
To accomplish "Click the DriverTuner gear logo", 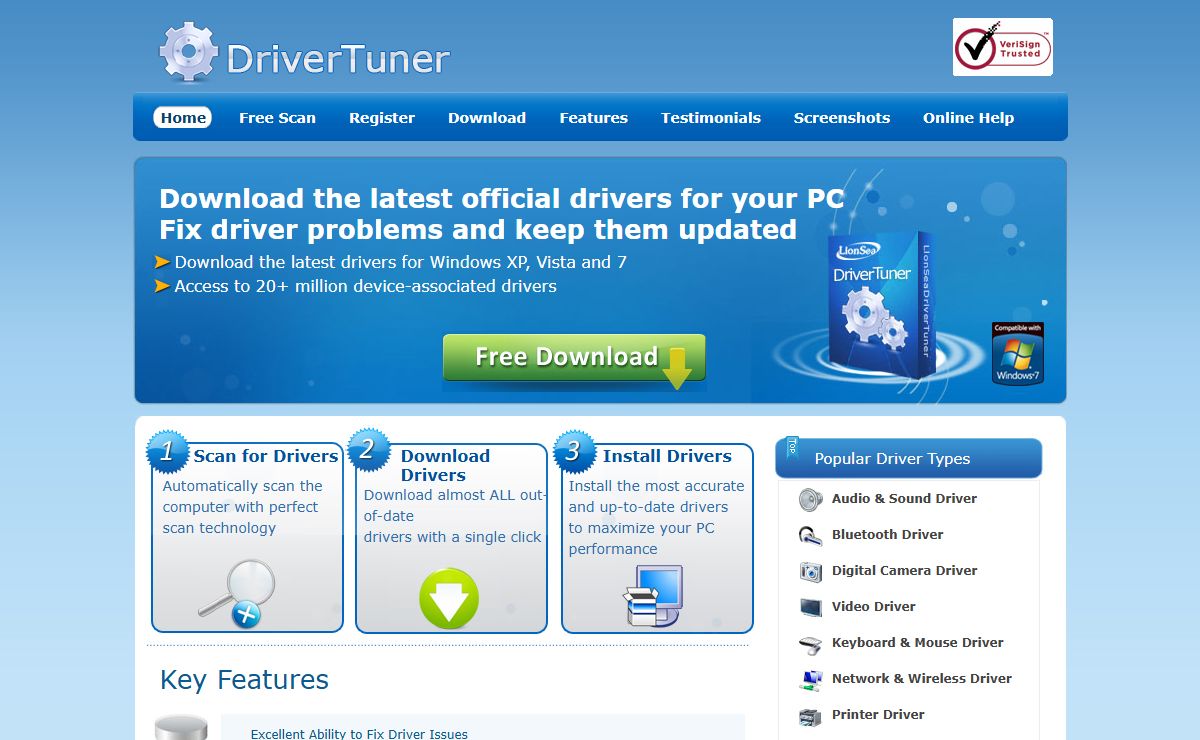I will coord(189,53).
